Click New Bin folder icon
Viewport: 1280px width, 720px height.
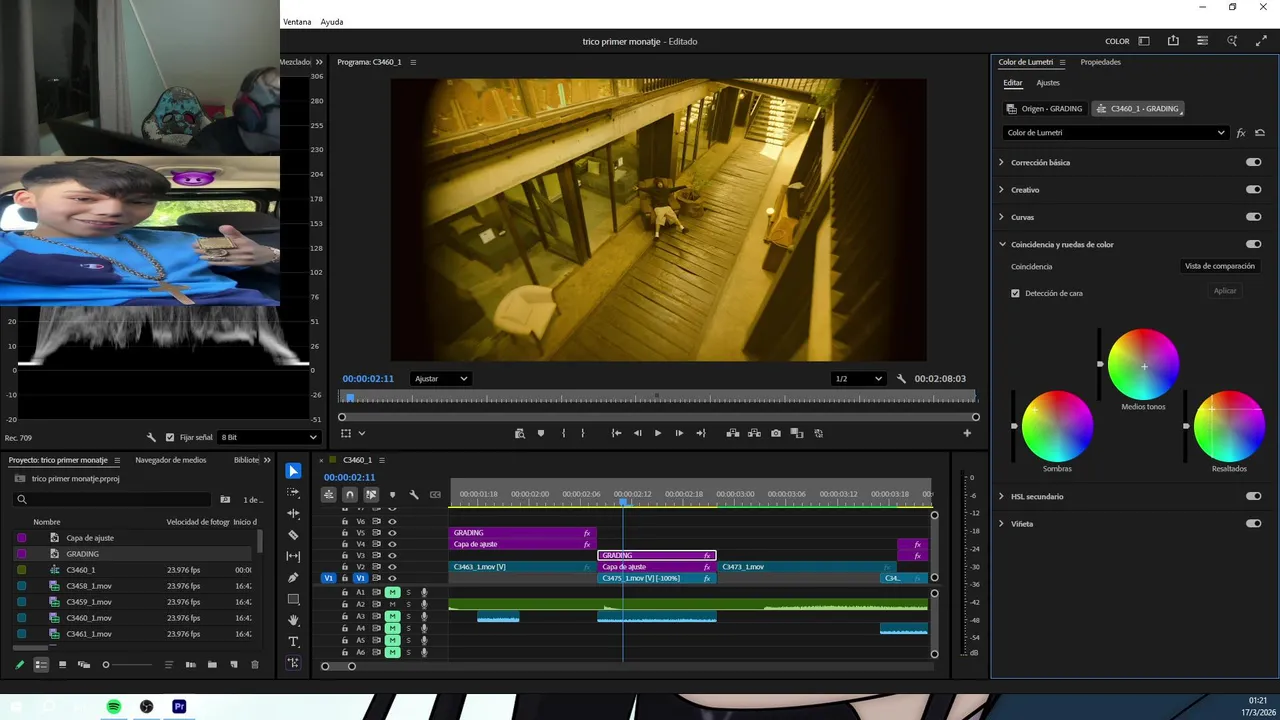pyautogui.click(x=212, y=664)
